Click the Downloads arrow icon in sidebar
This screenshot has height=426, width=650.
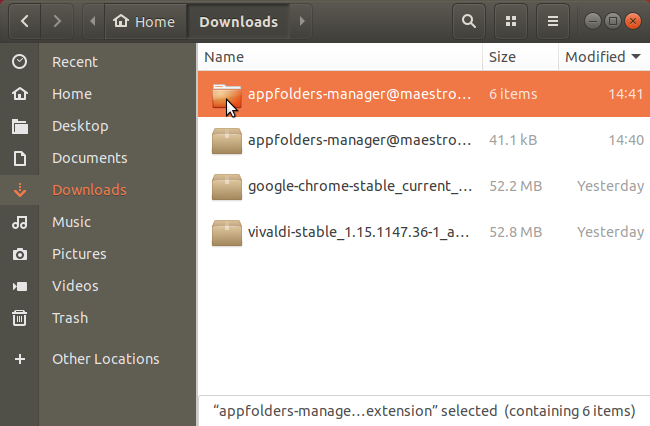[x=19, y=190]
